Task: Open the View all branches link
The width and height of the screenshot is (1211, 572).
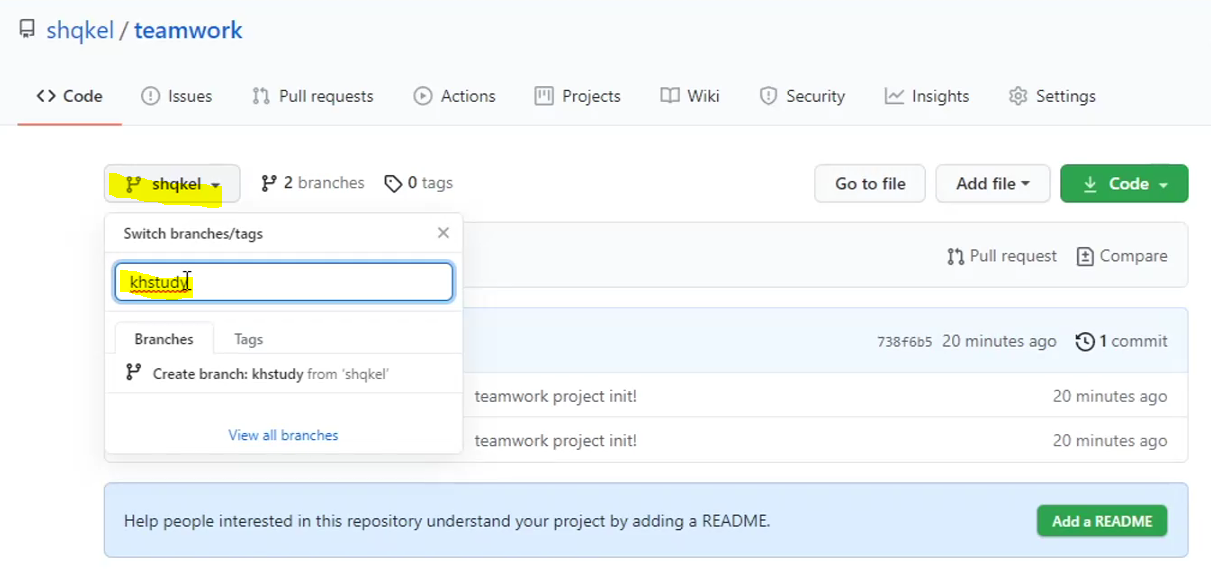Action: (283, 435)
